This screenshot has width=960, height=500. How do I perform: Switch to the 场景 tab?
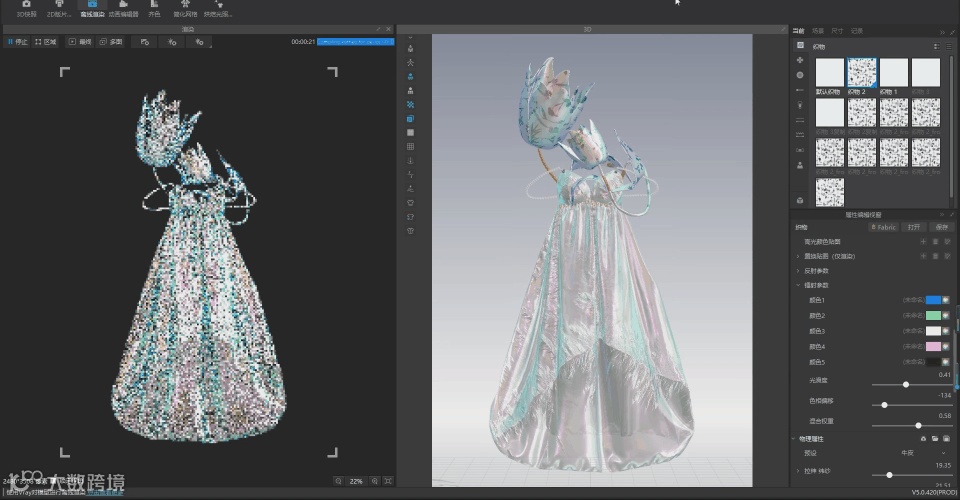point(818,31)
